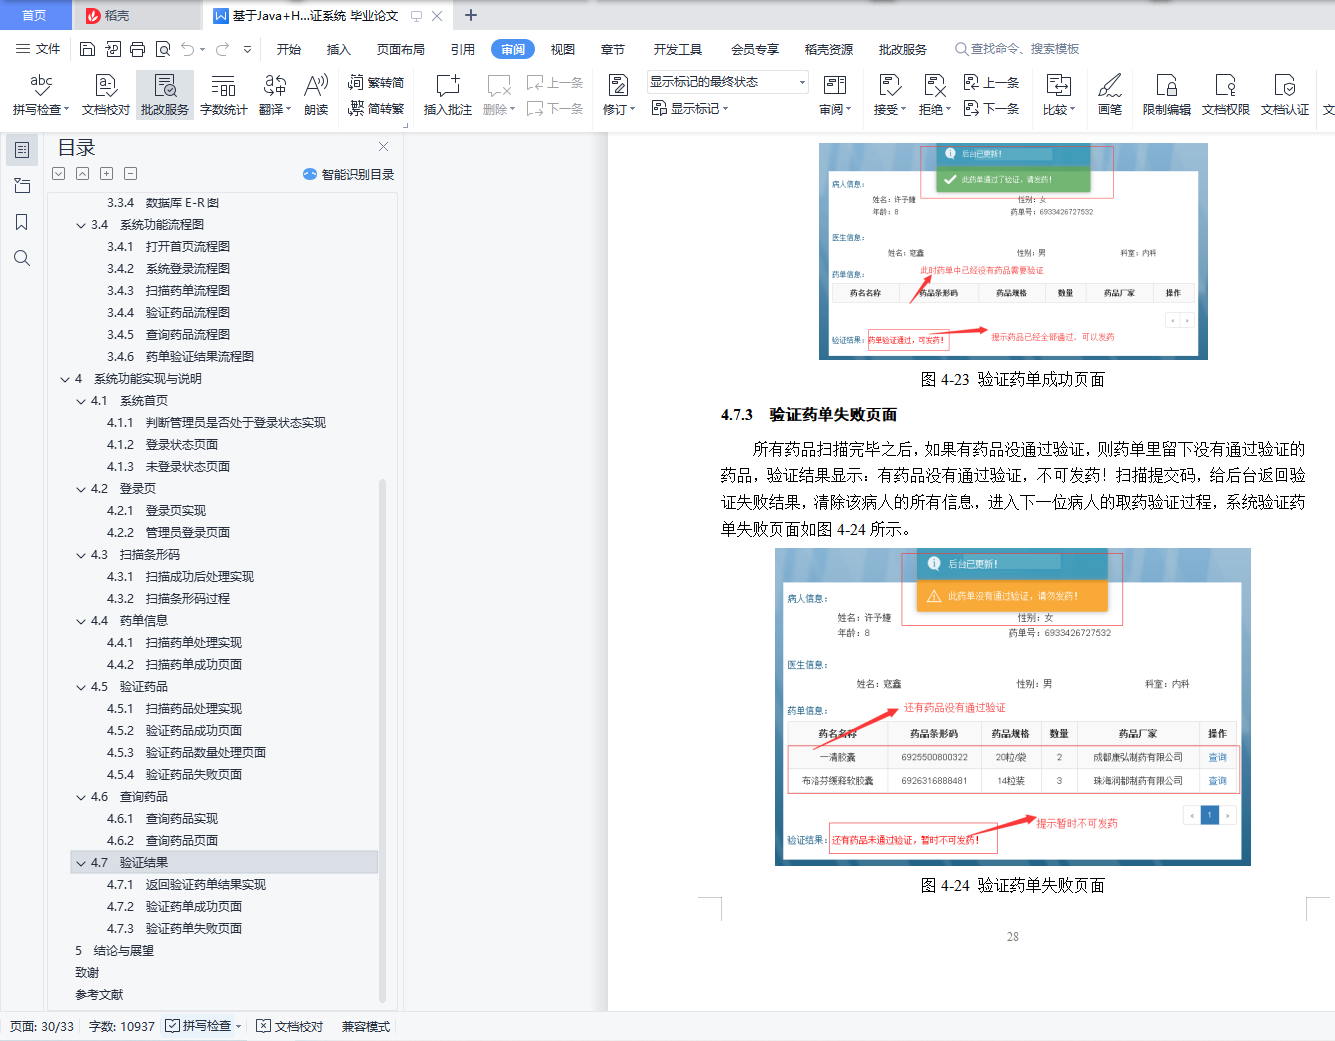The width and height of the screenshot is (1335, 1041).
Task: Select 5 结论与展望 in the outline
Action: coord(114,951)
